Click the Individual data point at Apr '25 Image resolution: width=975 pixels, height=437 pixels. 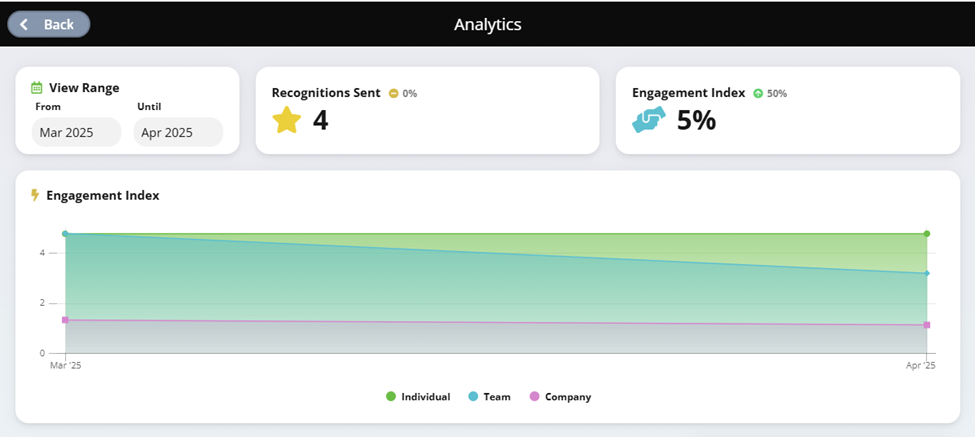[x=926, y=234]
